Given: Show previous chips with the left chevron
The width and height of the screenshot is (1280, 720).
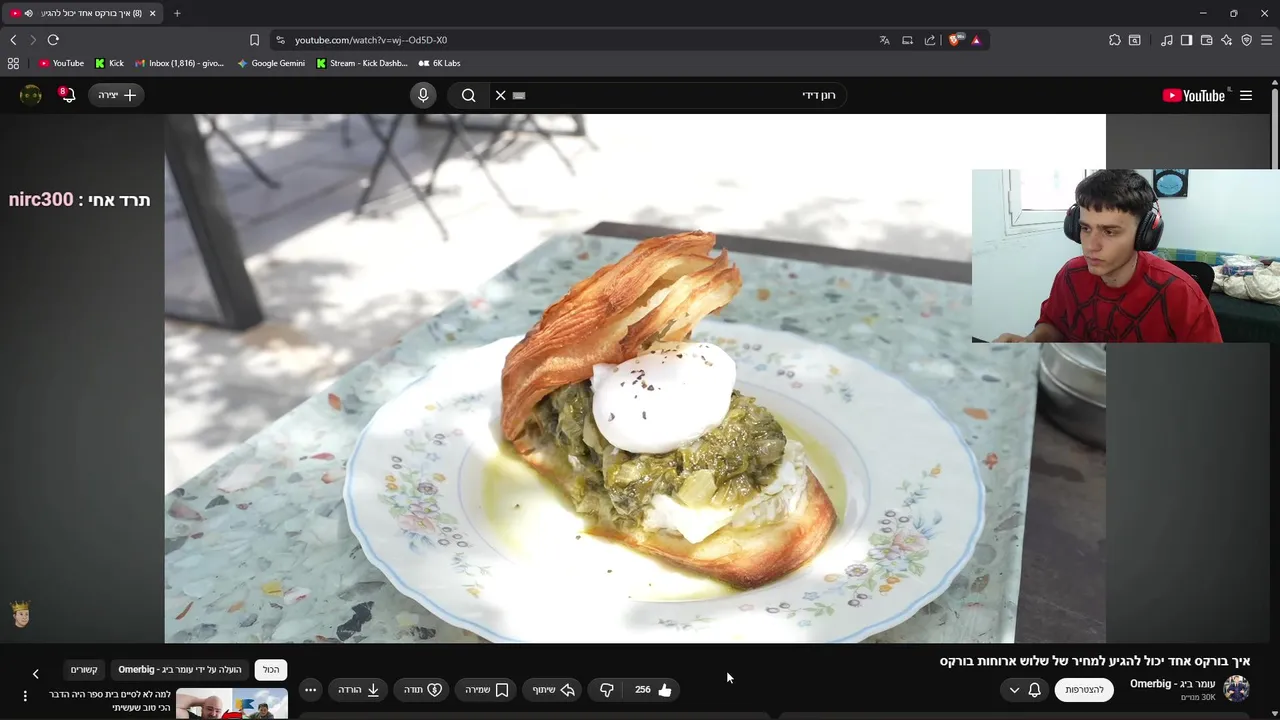Looking at the screenshot, I should 35,674.
